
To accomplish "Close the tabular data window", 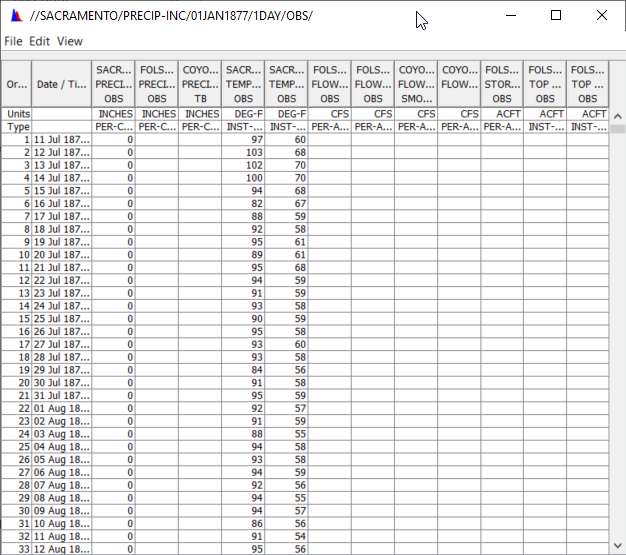I will pyautogui.click(x=602, y=16).
